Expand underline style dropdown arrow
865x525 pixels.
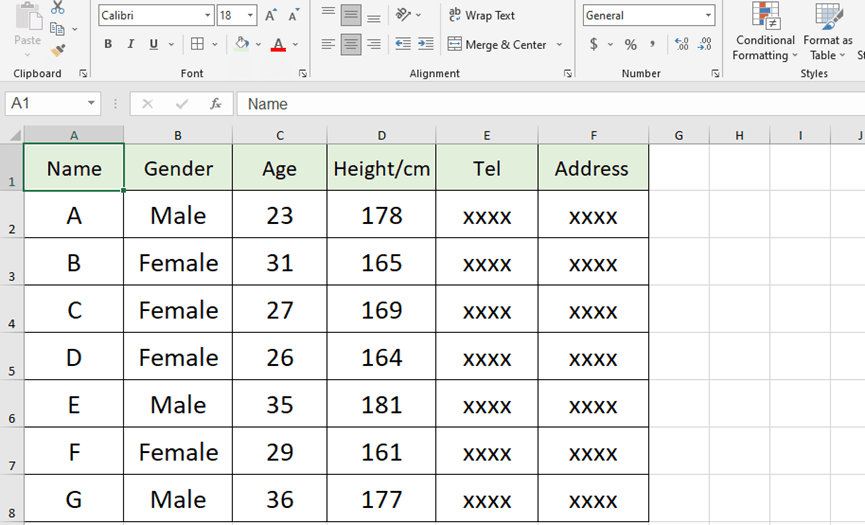coord(171,44)
